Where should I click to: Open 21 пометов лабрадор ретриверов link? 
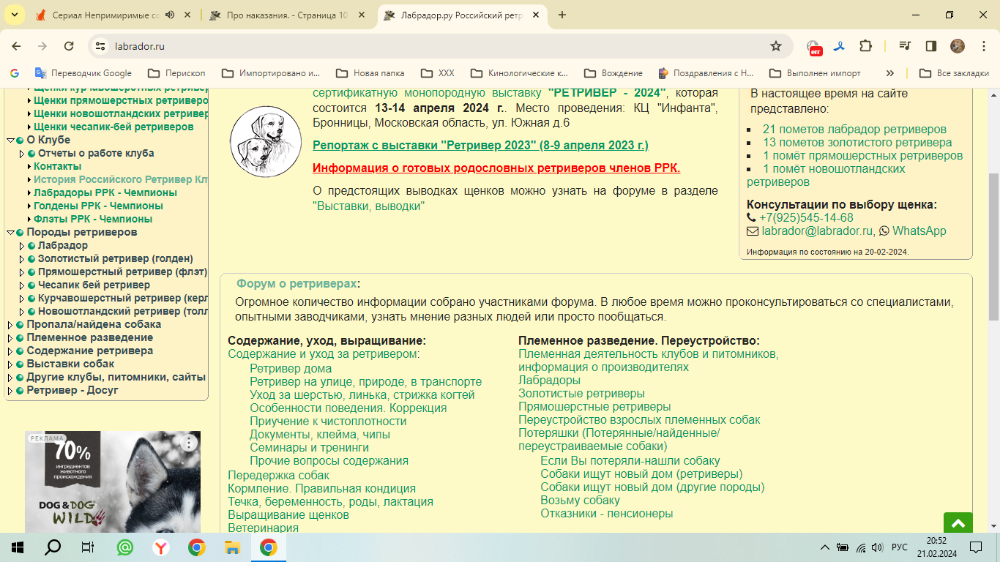click(855, 129)
